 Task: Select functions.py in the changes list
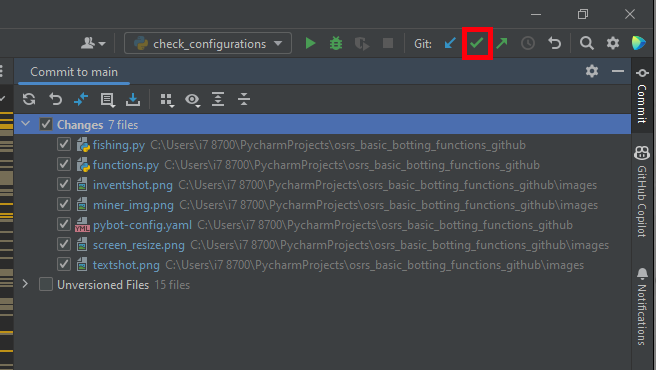pyautogui.click(x=126, y=165)
